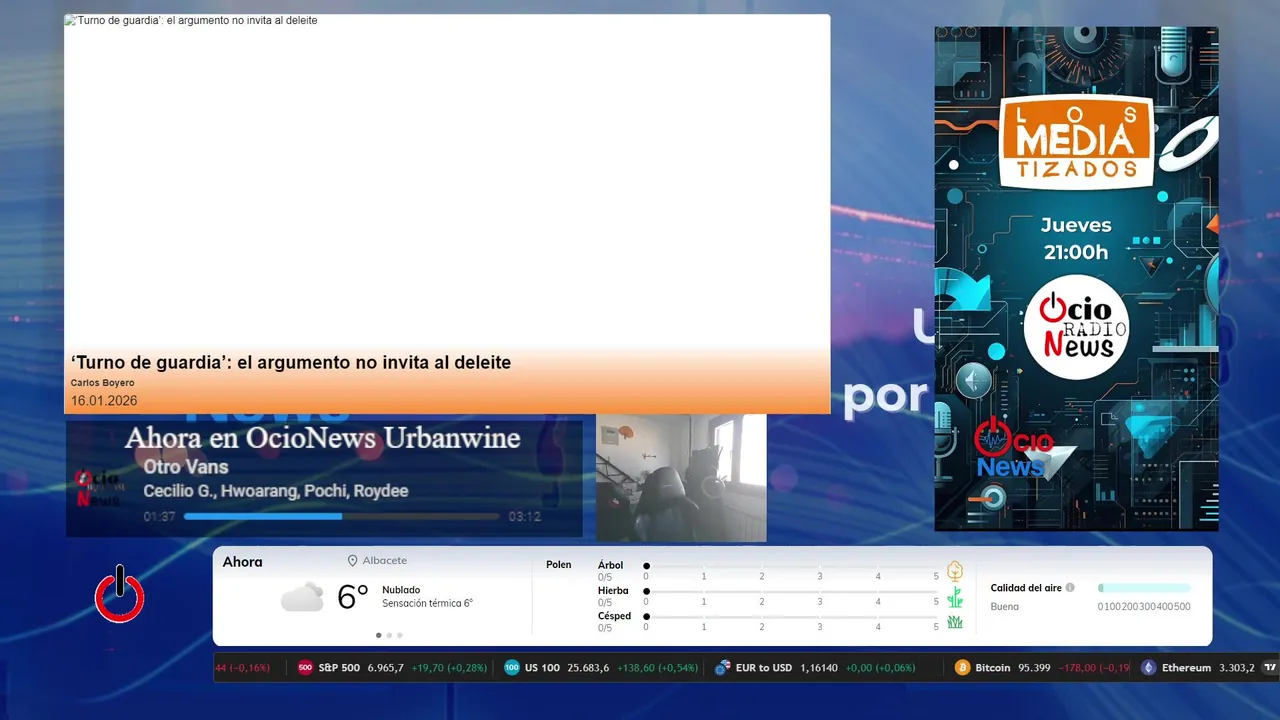Click the 'Ahora' weather heading

(x=242, y=562)
